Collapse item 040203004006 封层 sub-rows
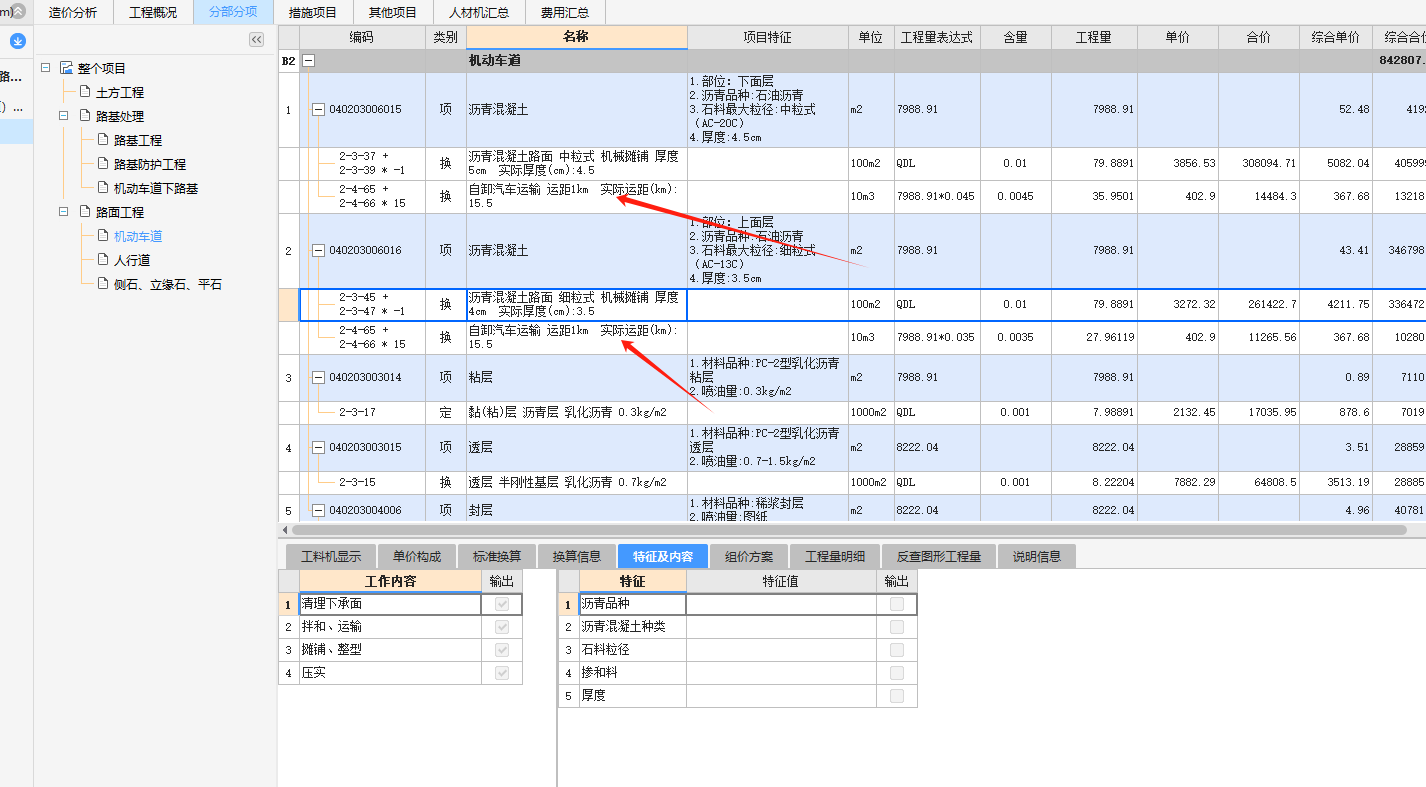Viewport: 1426px width, 787px height. coord(318,511)
